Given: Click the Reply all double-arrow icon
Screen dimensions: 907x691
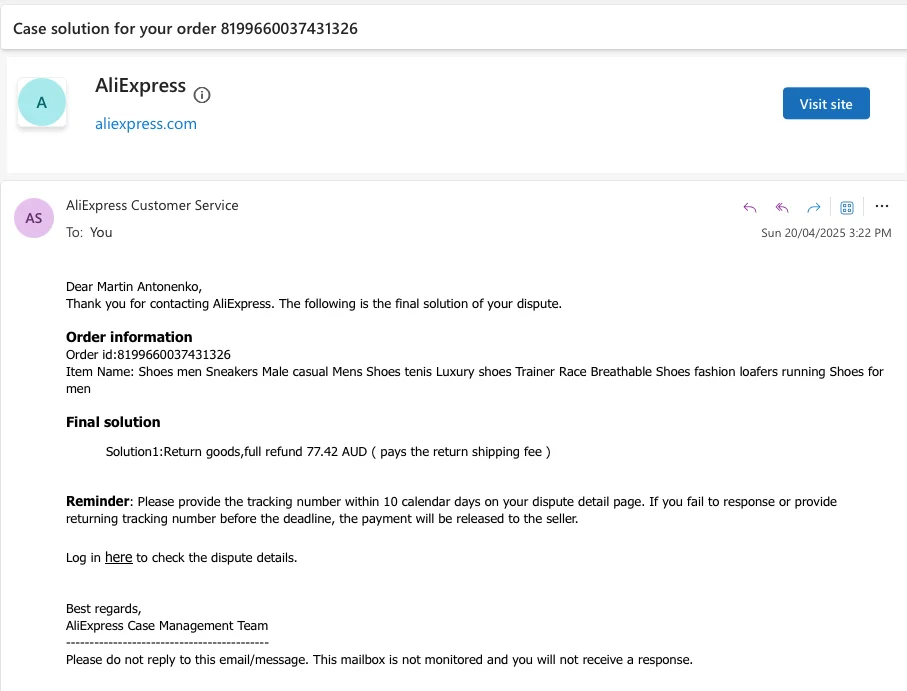Looking at the screenshot, I should [x=782, y=207].
